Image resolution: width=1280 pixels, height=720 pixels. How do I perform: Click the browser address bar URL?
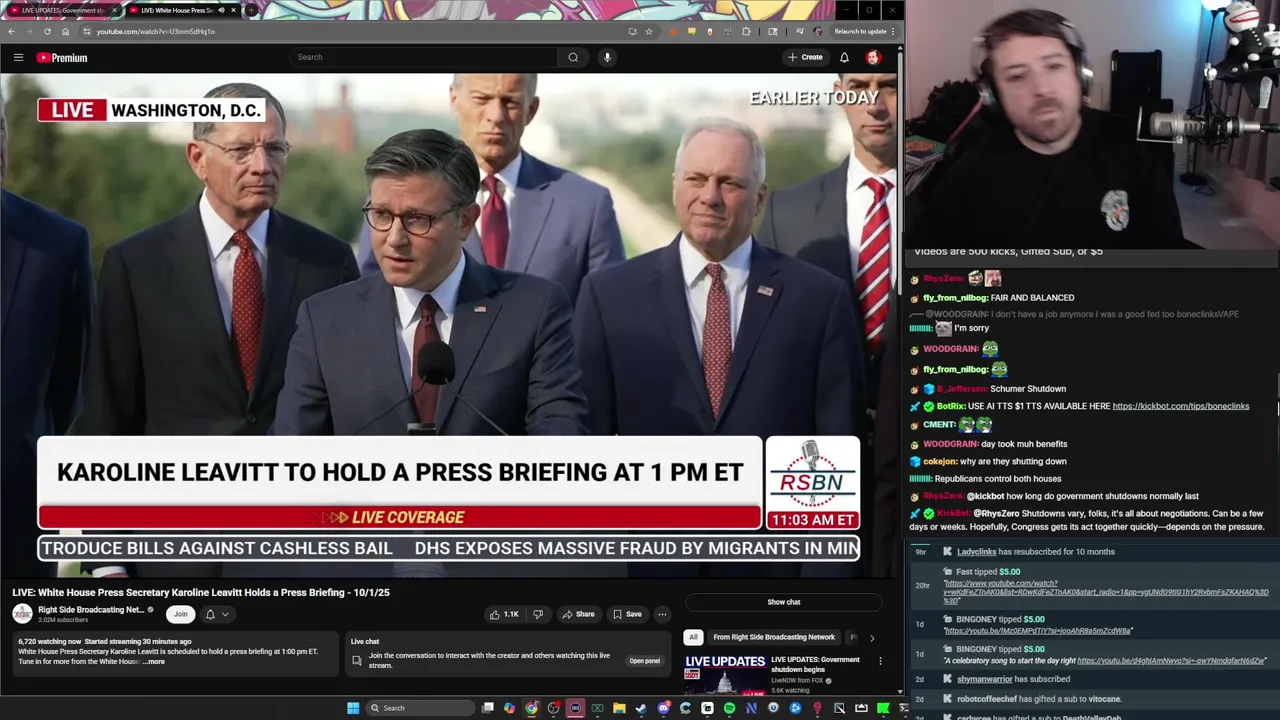pyautogui.click(x=155, y=31)
